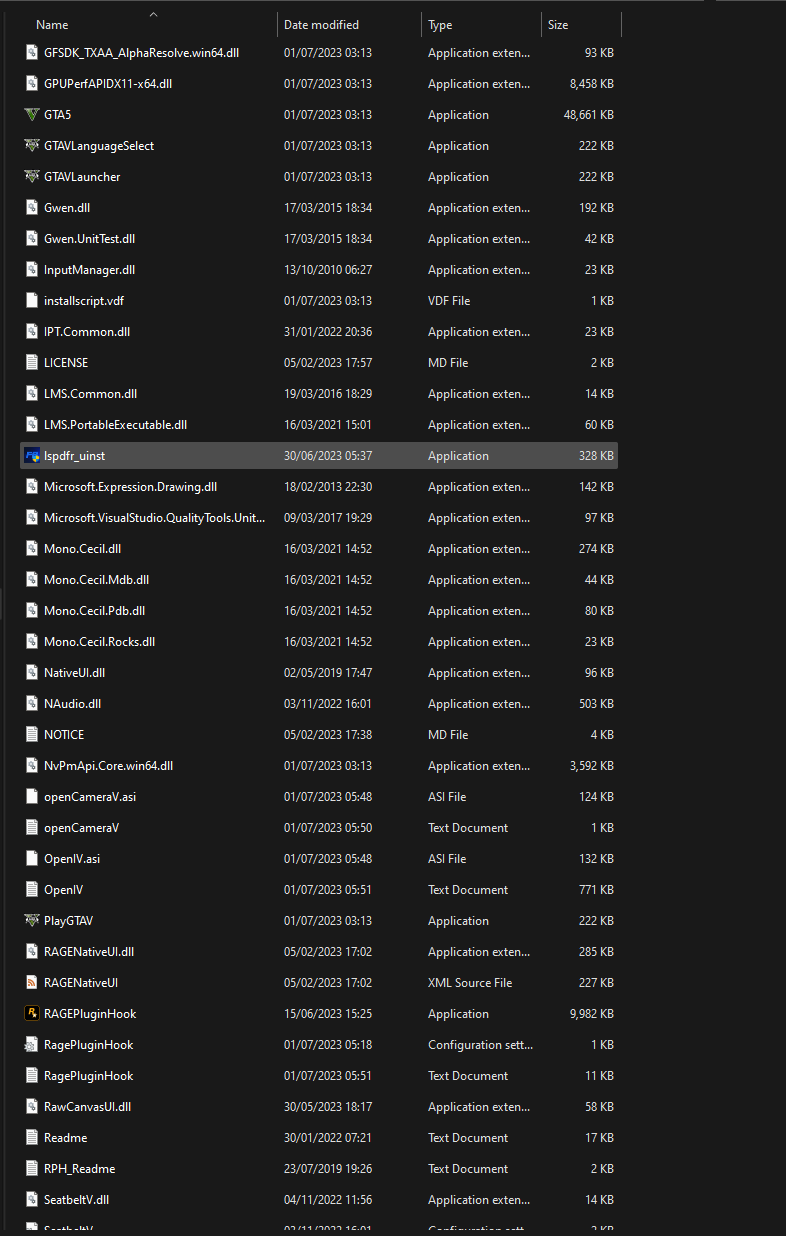Screen dimensions: 786x1236
Task: Click the 30/06/2023 05:37 date cell
Action: (328, 456)
